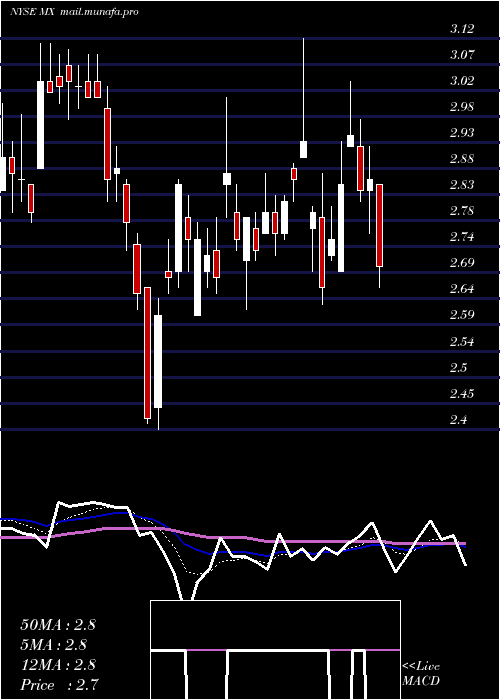Click the 2.78 price axis label
500x700 pixels.
[x=462, y=211]
